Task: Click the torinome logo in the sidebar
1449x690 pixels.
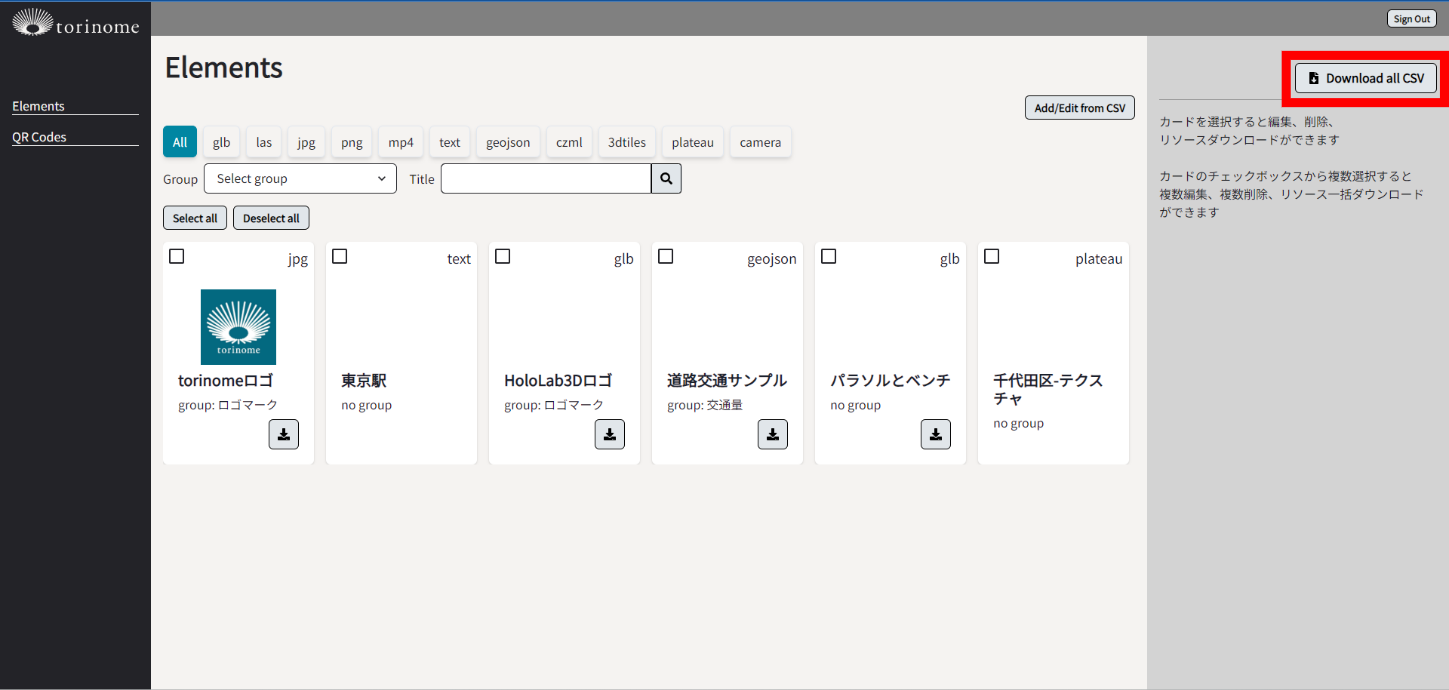Action: tap(75, 23)
